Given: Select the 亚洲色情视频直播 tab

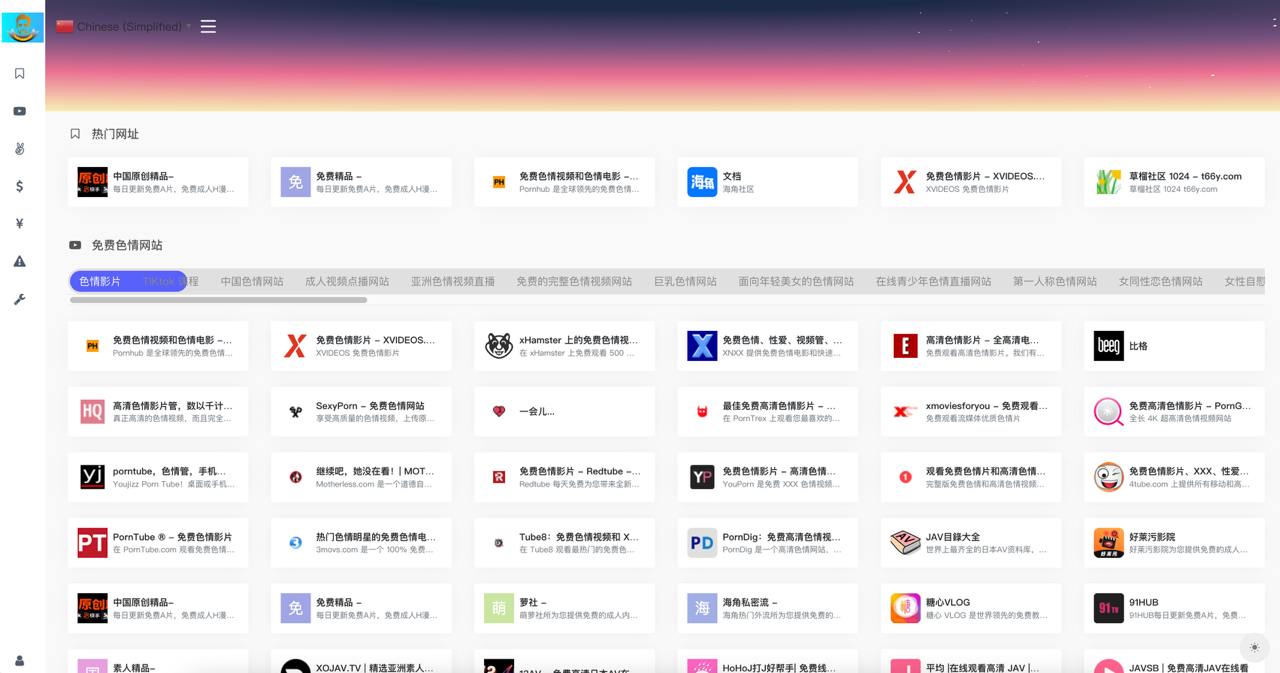Looking at the screenshot, I should (453, 281).
